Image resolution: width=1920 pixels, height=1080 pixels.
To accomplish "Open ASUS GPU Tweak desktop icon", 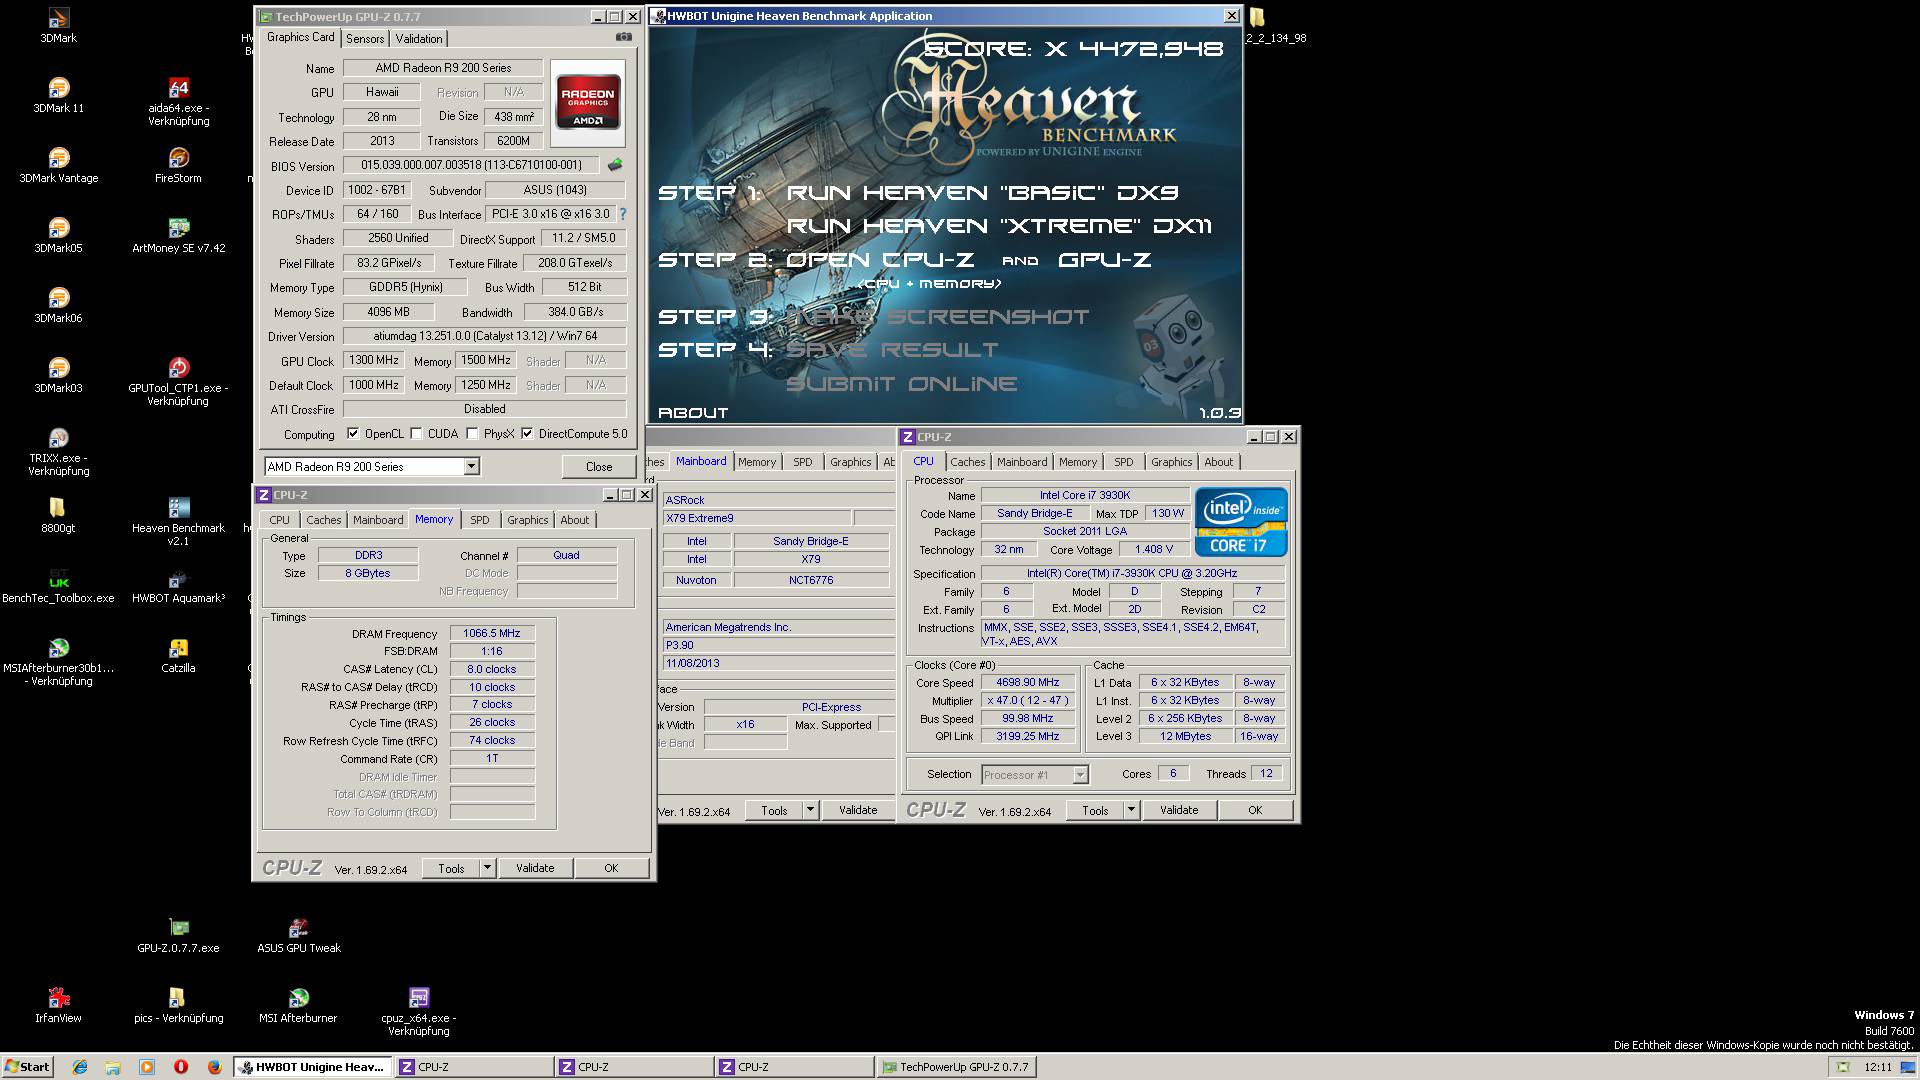I will (298, 935).
